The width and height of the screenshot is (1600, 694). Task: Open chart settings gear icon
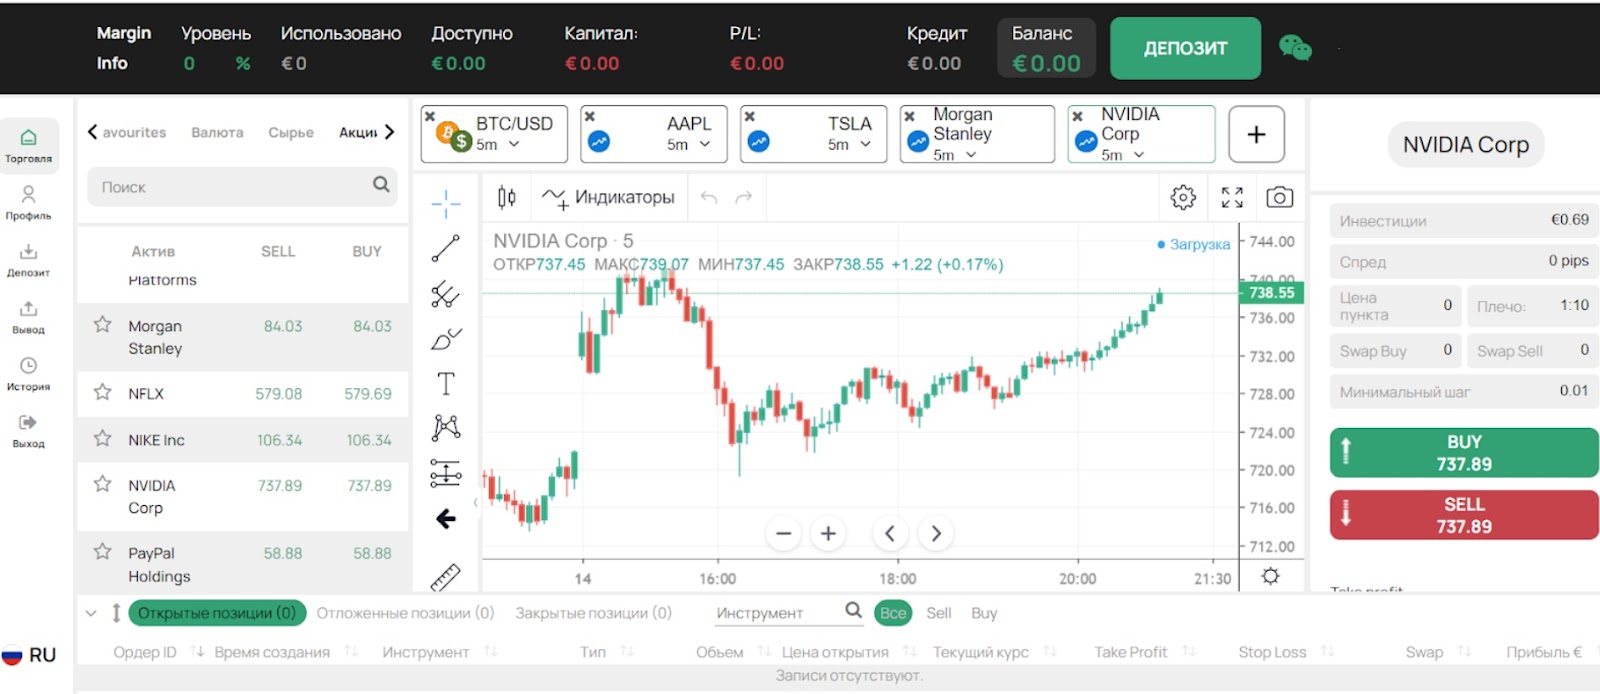pyautogui.click(x=1183, y=197)
